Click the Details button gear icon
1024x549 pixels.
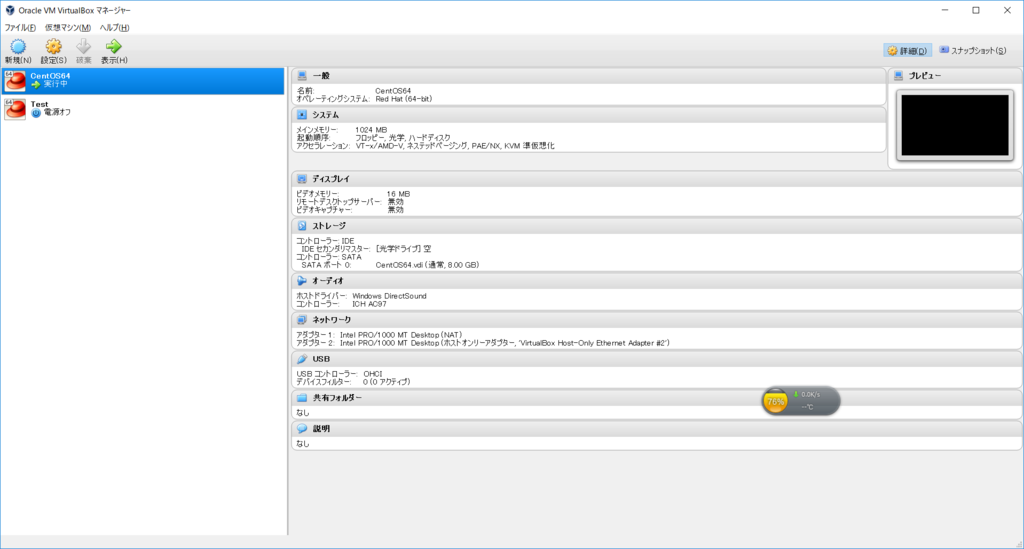[x=892, y=50]
